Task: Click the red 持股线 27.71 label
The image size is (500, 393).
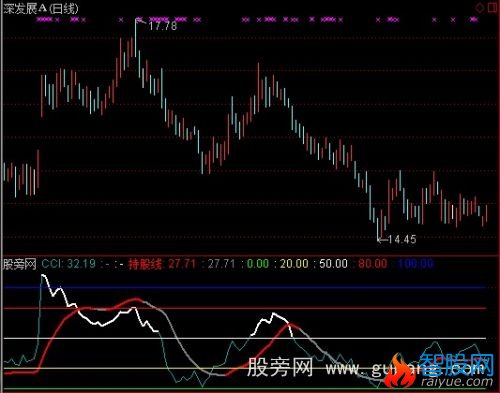Action: coord(162,264)
